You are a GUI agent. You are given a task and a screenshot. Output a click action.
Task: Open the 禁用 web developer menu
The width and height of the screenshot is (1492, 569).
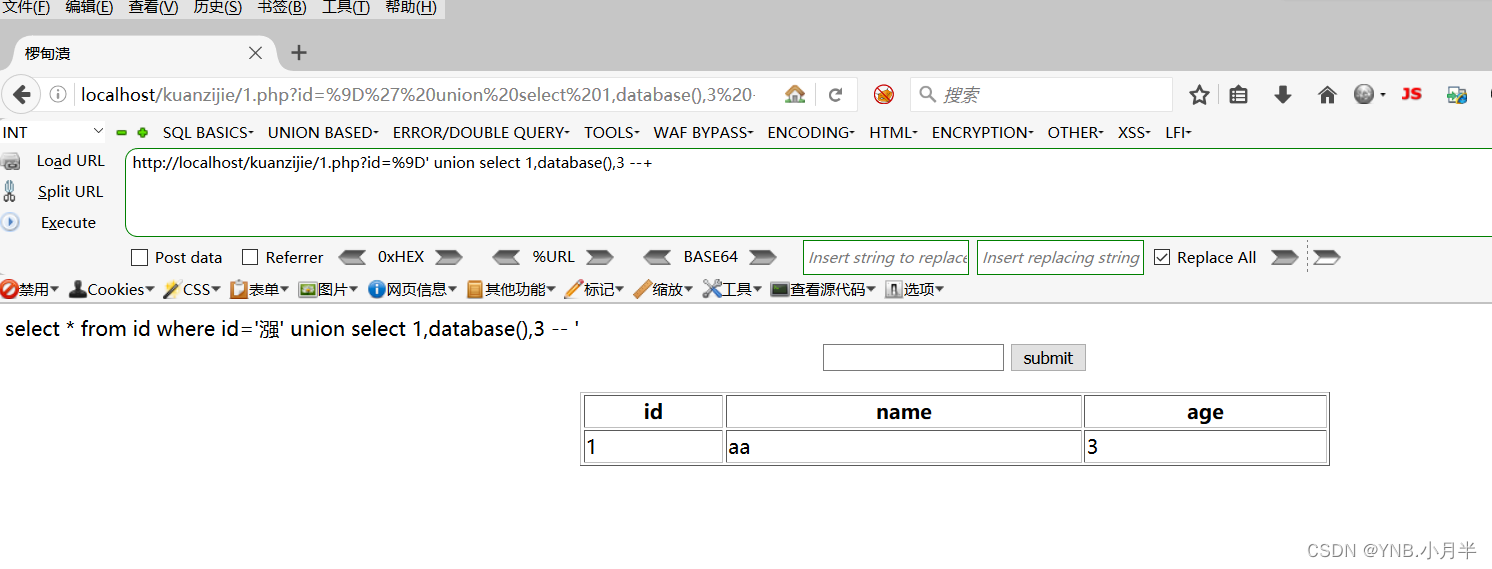(30, 290)
